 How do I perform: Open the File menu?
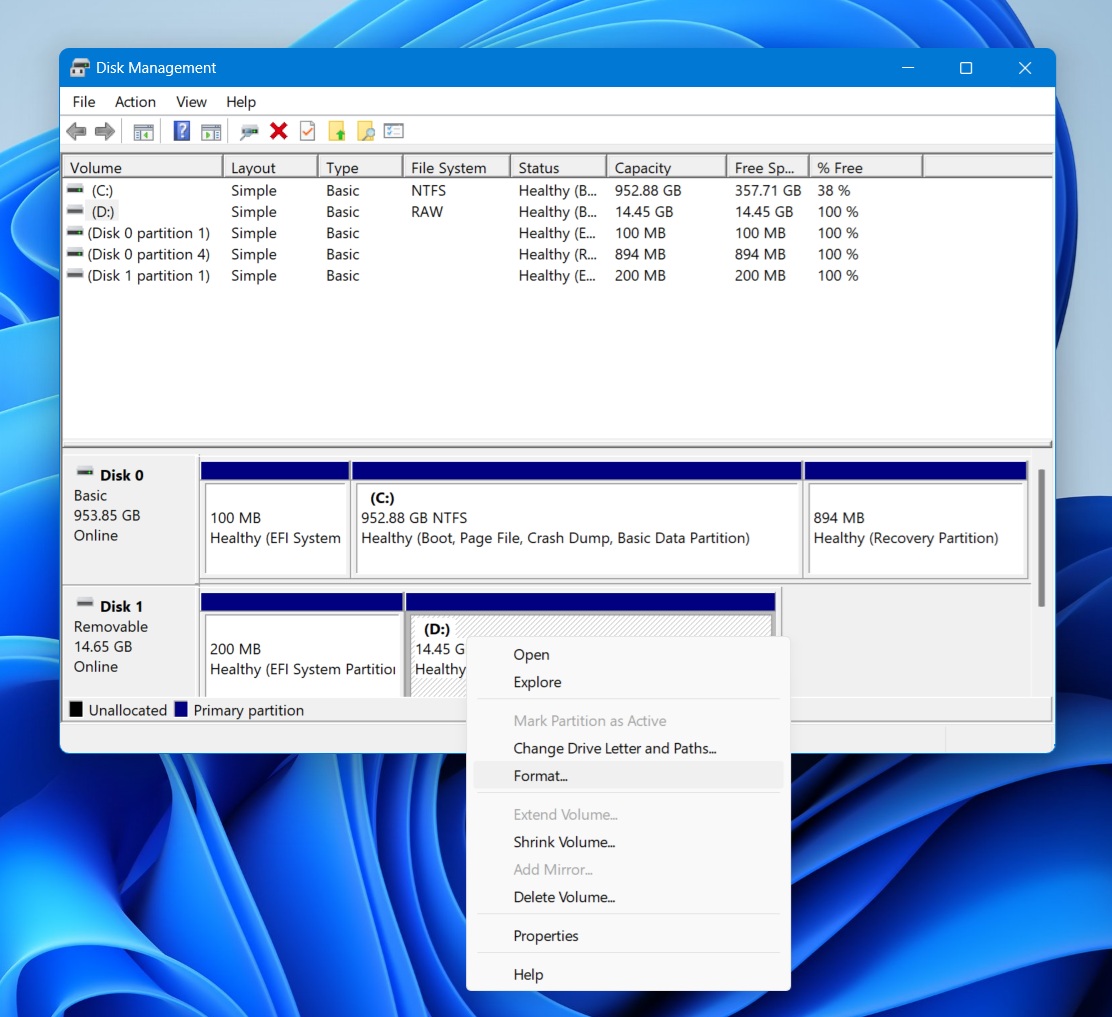[84, 101]
